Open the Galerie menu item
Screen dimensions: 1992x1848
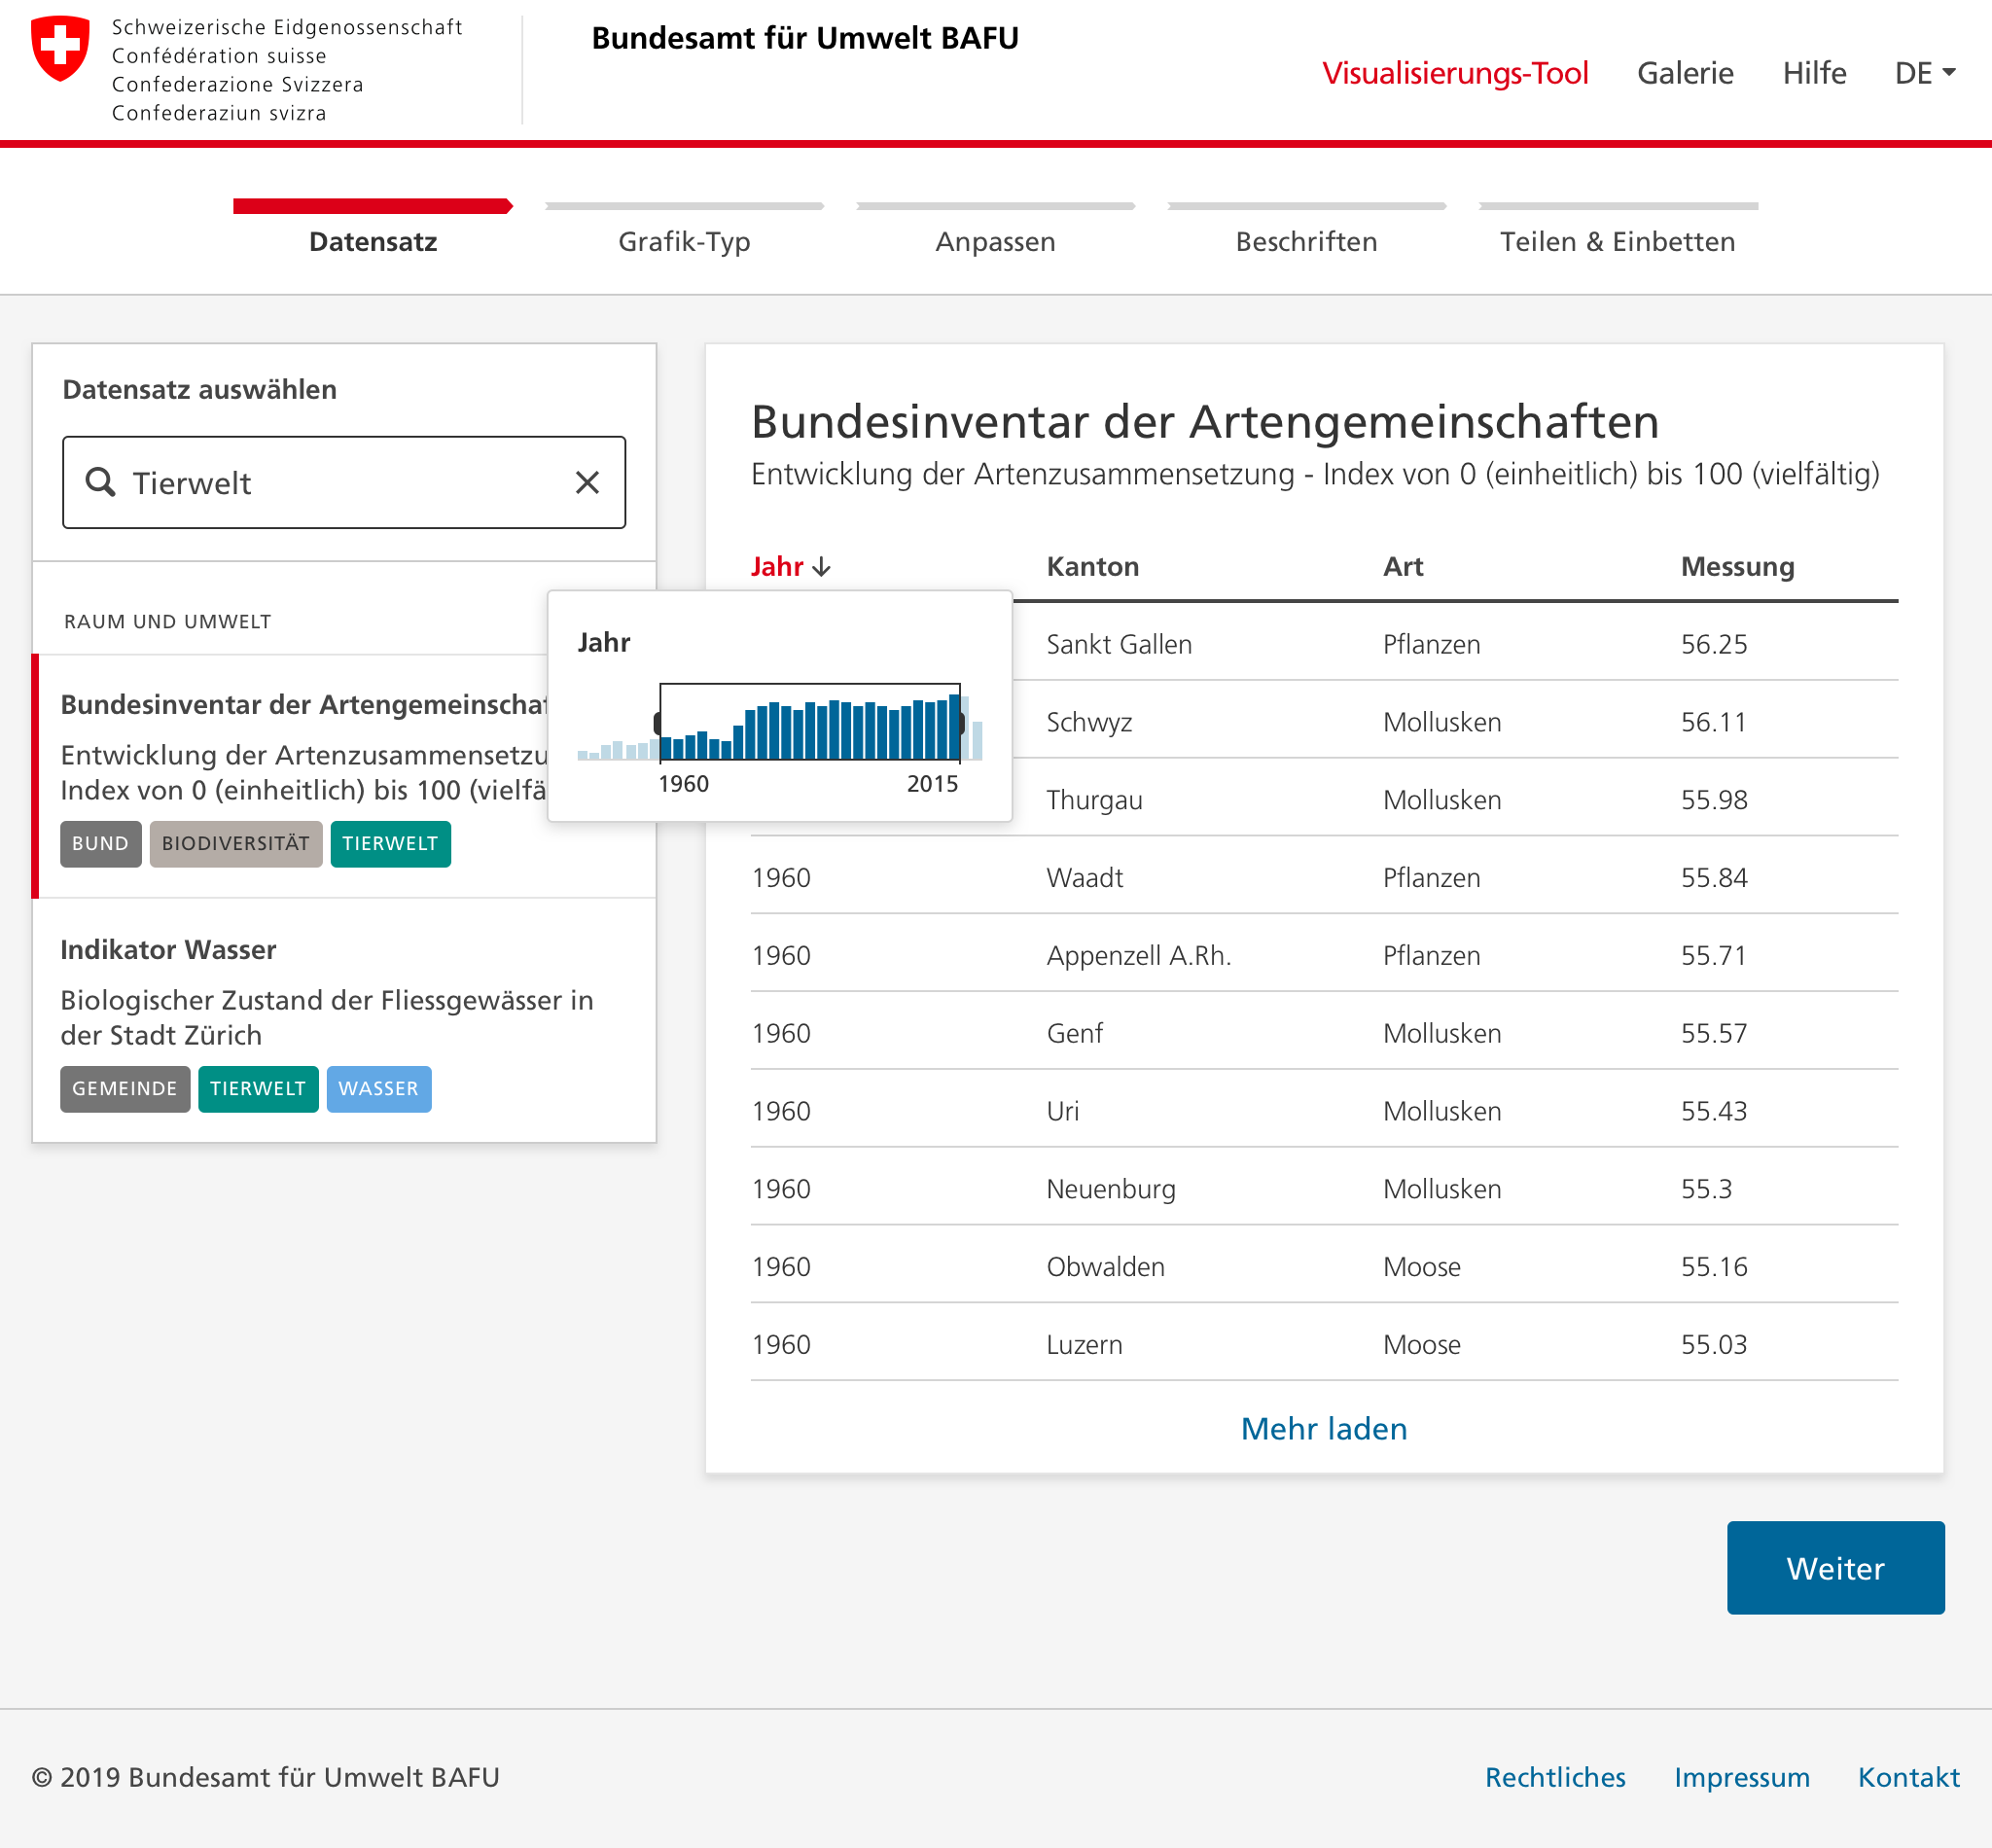[x=1684, y=73]
